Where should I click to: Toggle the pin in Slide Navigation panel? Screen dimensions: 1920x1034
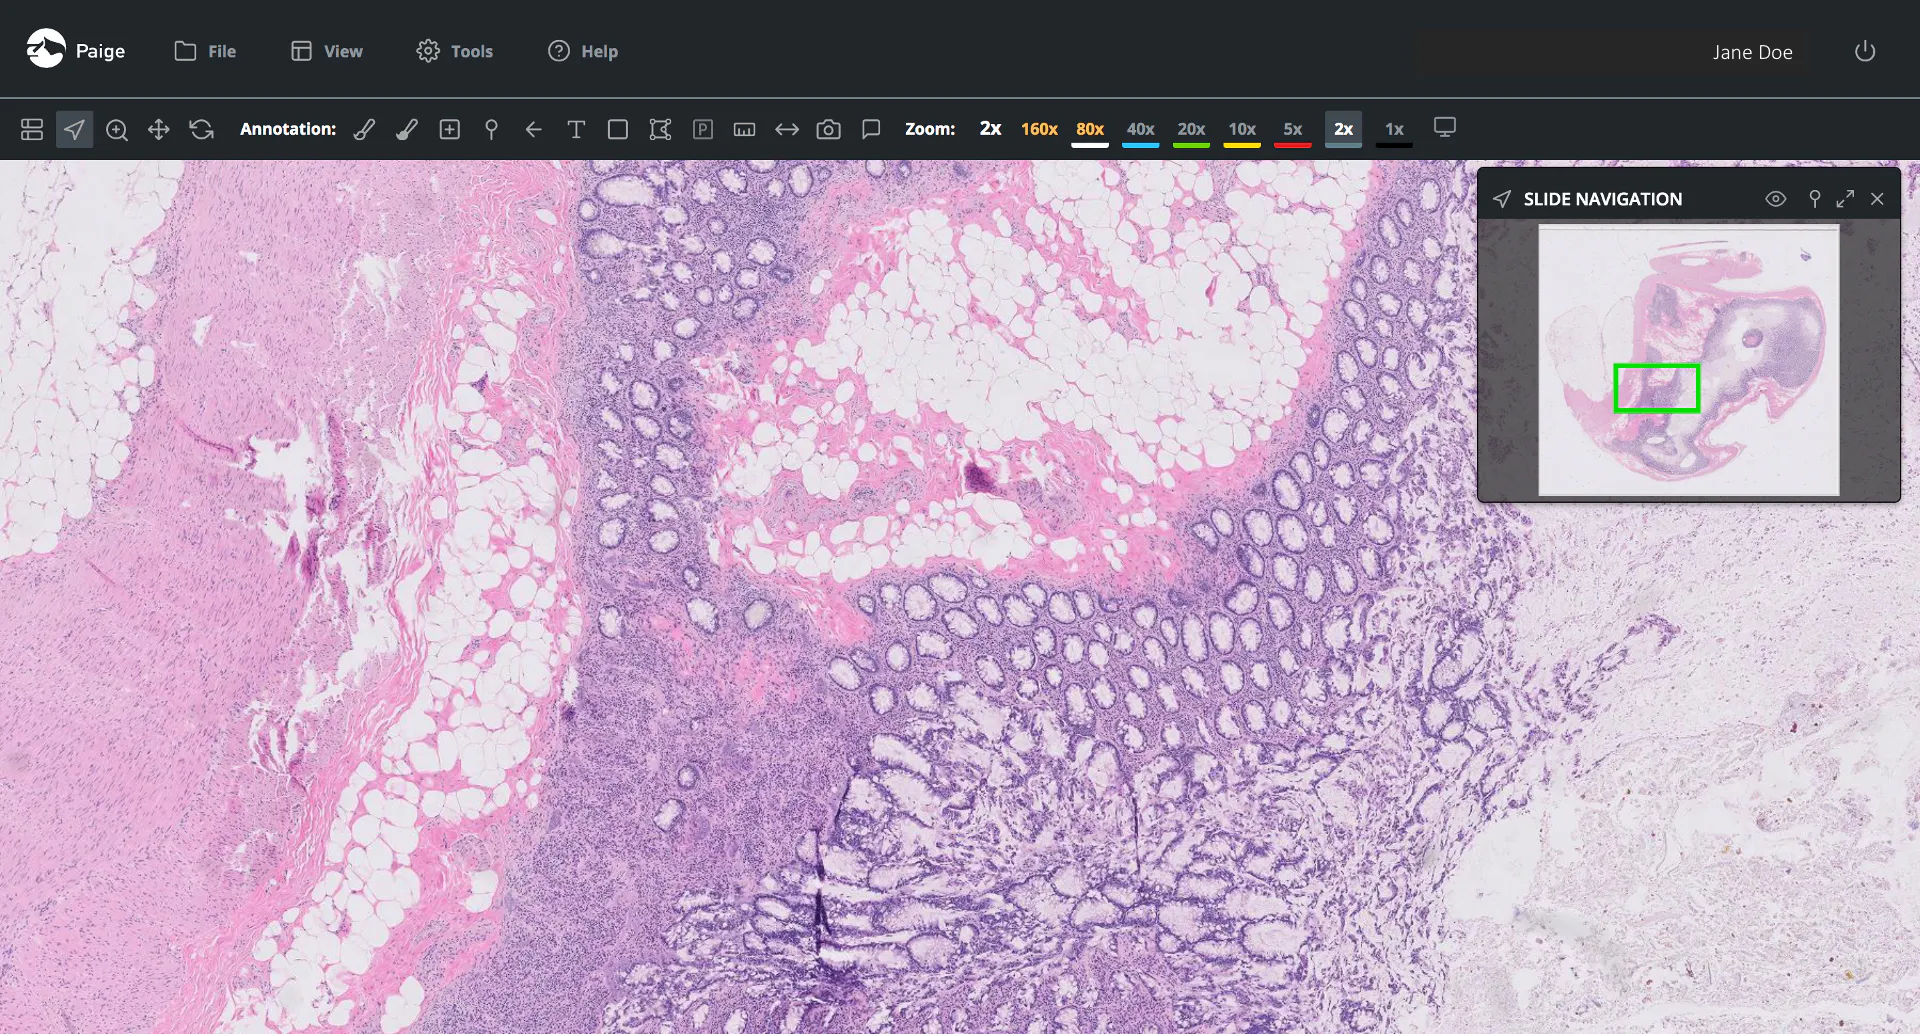tap(1814, 199)
